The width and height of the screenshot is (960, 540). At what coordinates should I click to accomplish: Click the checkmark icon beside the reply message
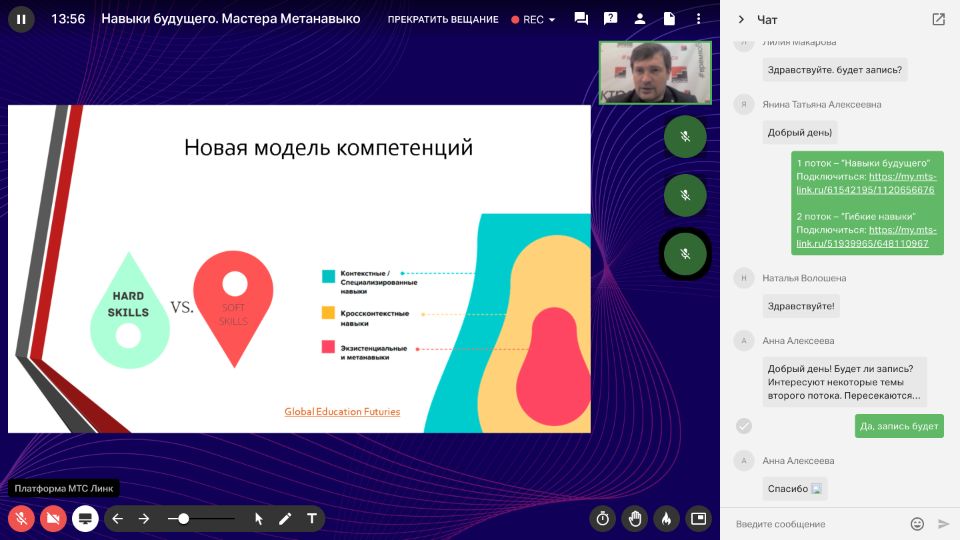(744, 426)
